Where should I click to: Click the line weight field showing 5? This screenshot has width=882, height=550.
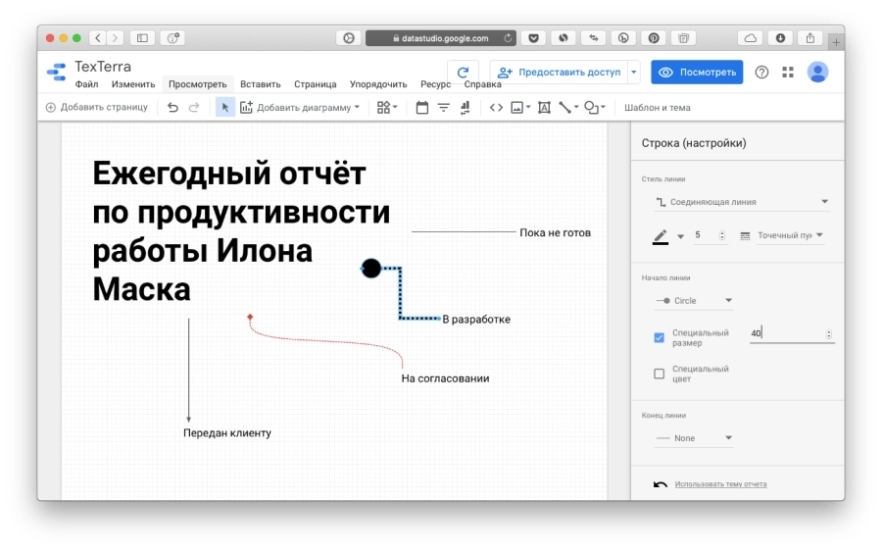704,235
